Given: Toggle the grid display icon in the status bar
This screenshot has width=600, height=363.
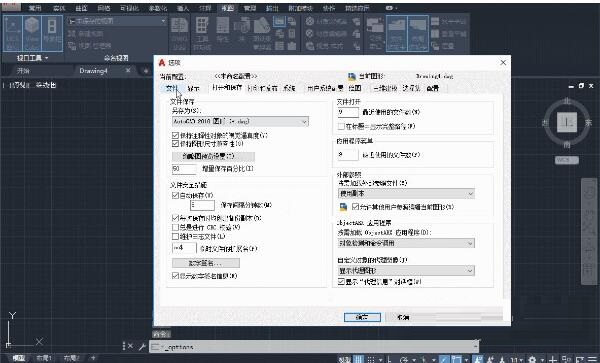Looking at the screenshot, I should [359, 359].
